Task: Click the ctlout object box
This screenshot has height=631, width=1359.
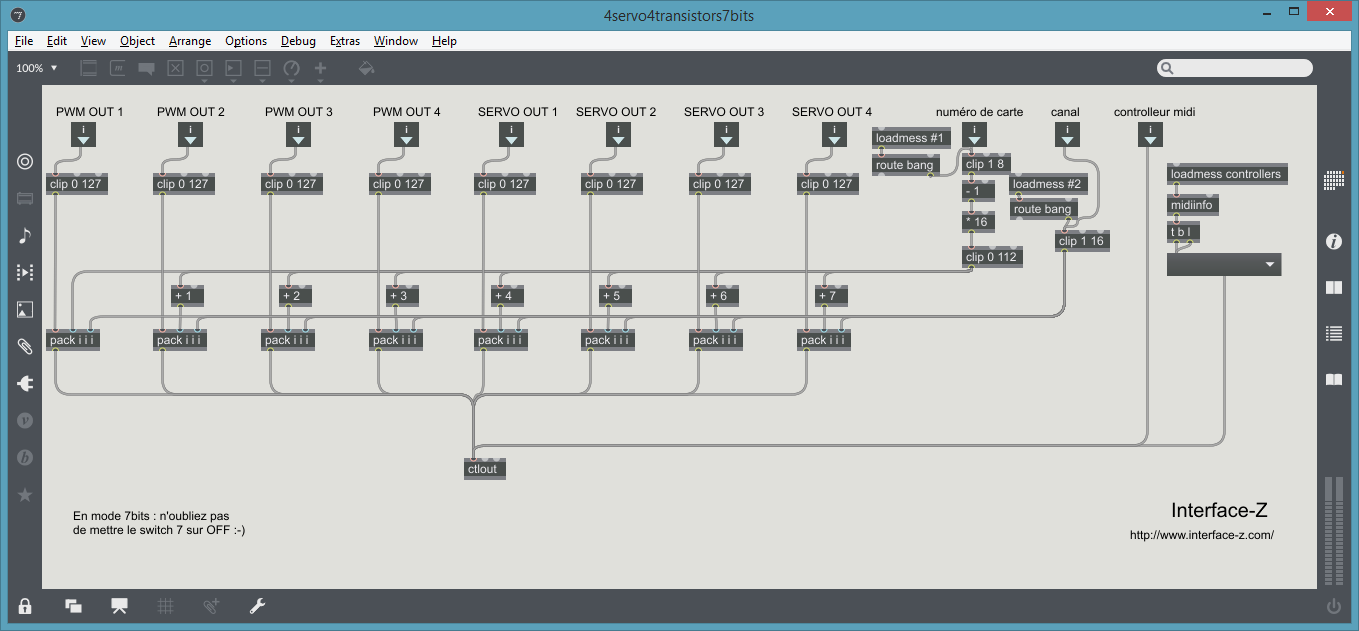Action: click(485, 469)
